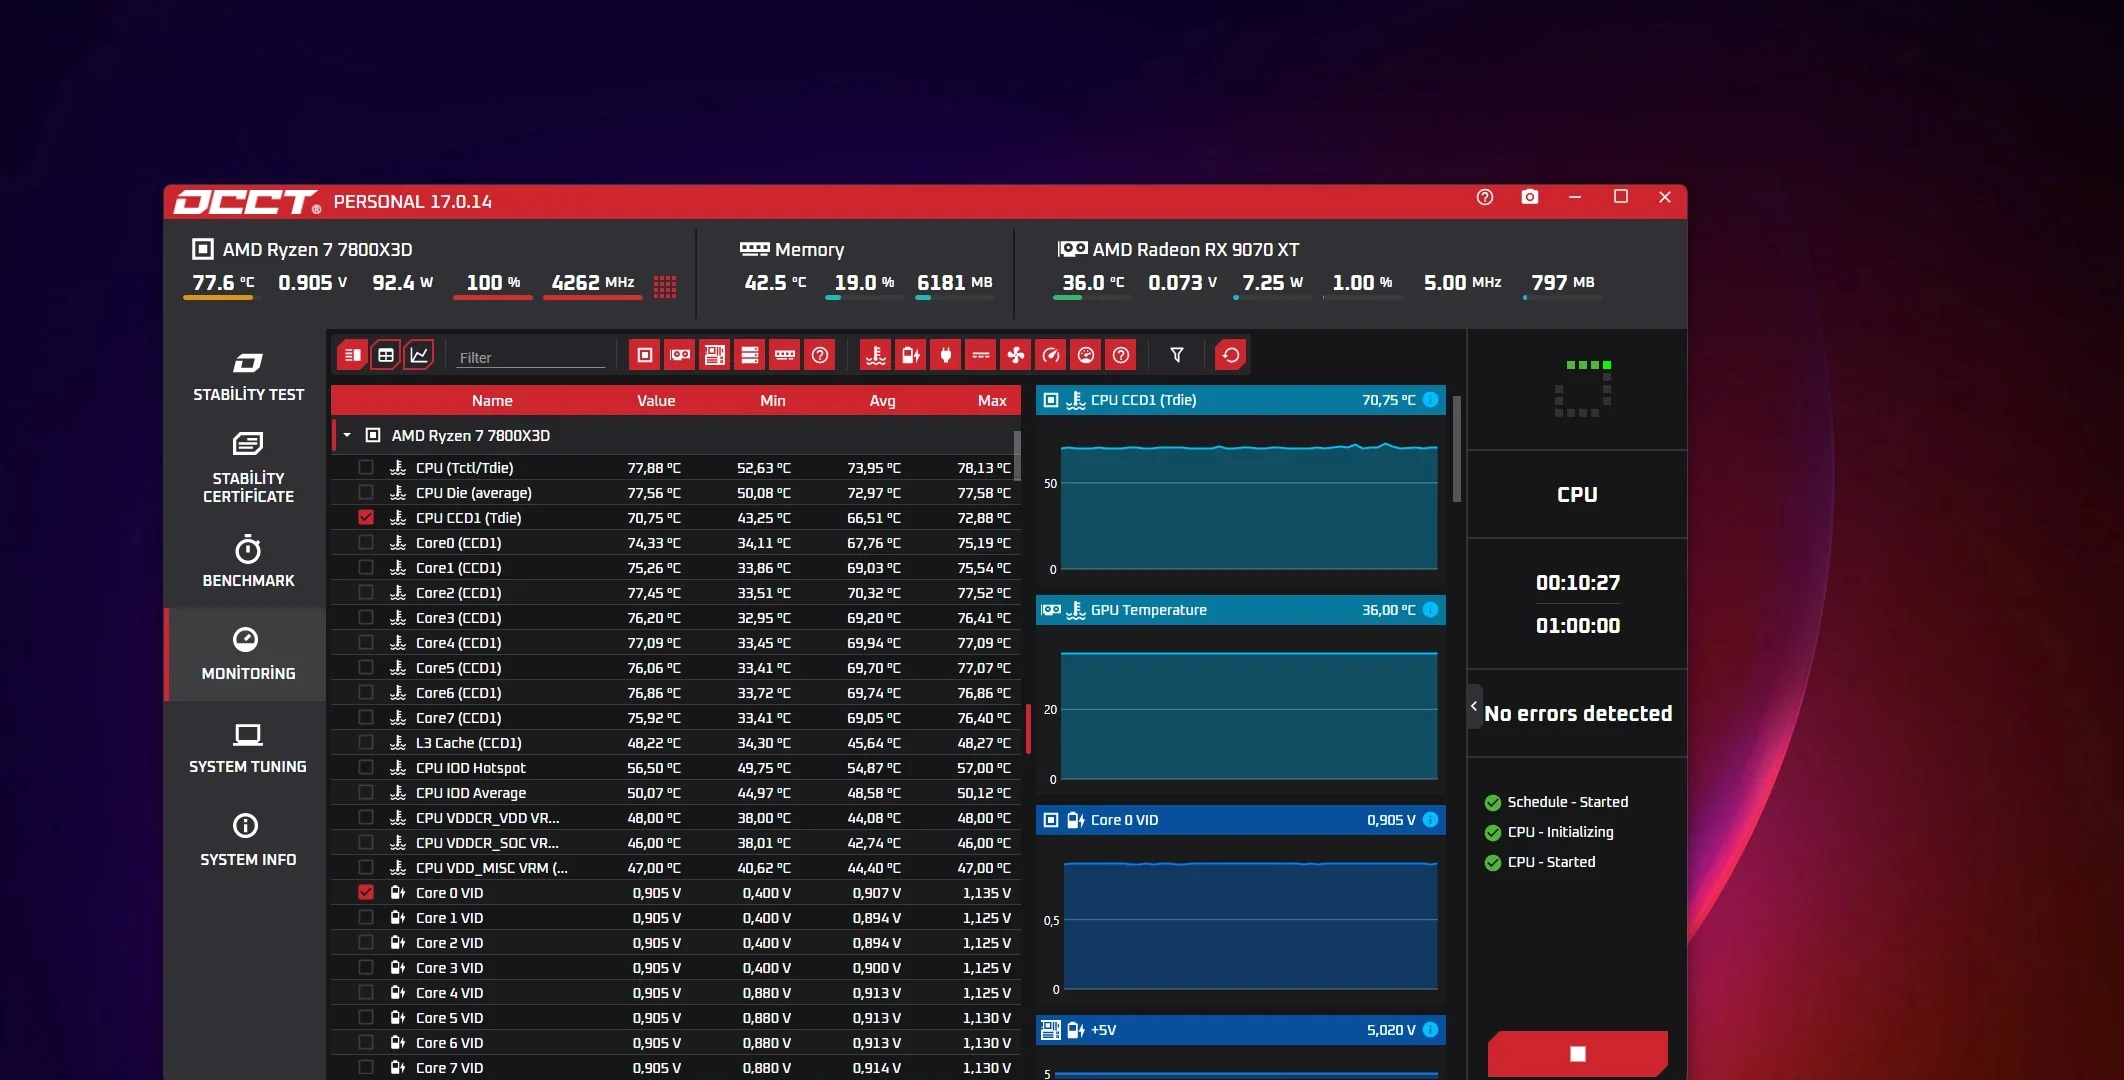
Task: Click the funnel filter icon
Action: click(x=1177, y=355)
